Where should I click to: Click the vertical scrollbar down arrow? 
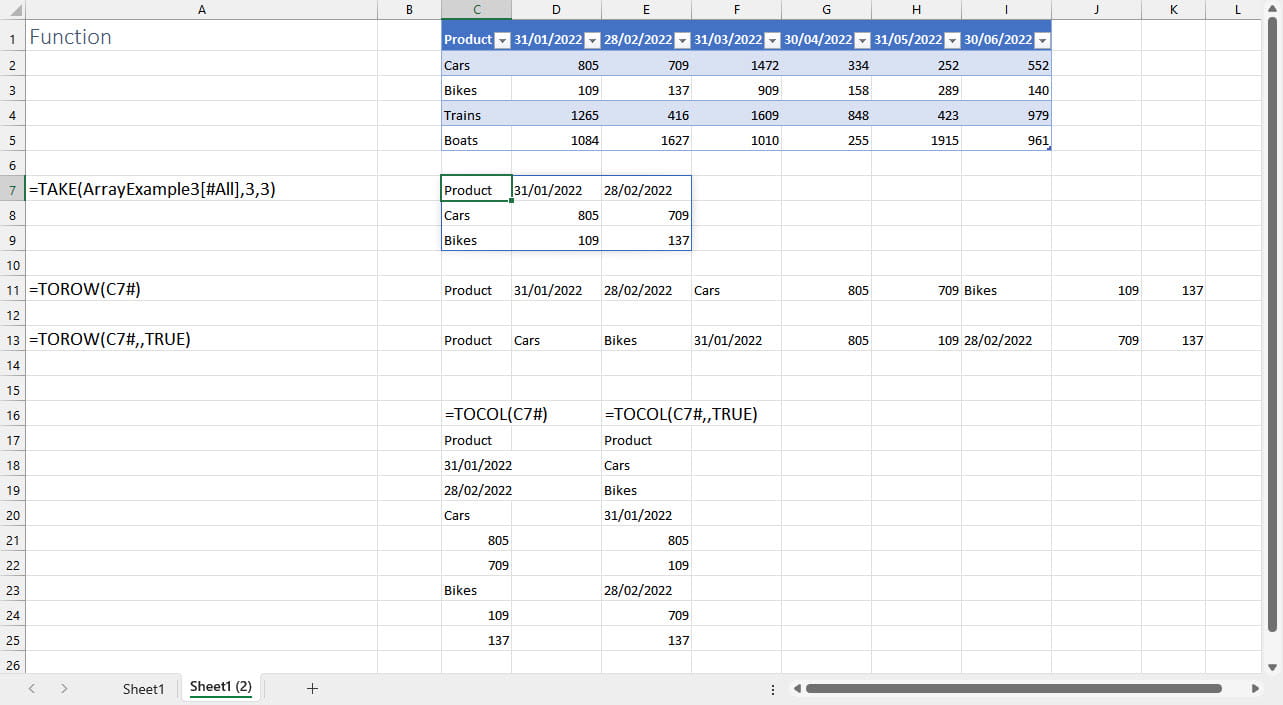(x=1272, y=667)
